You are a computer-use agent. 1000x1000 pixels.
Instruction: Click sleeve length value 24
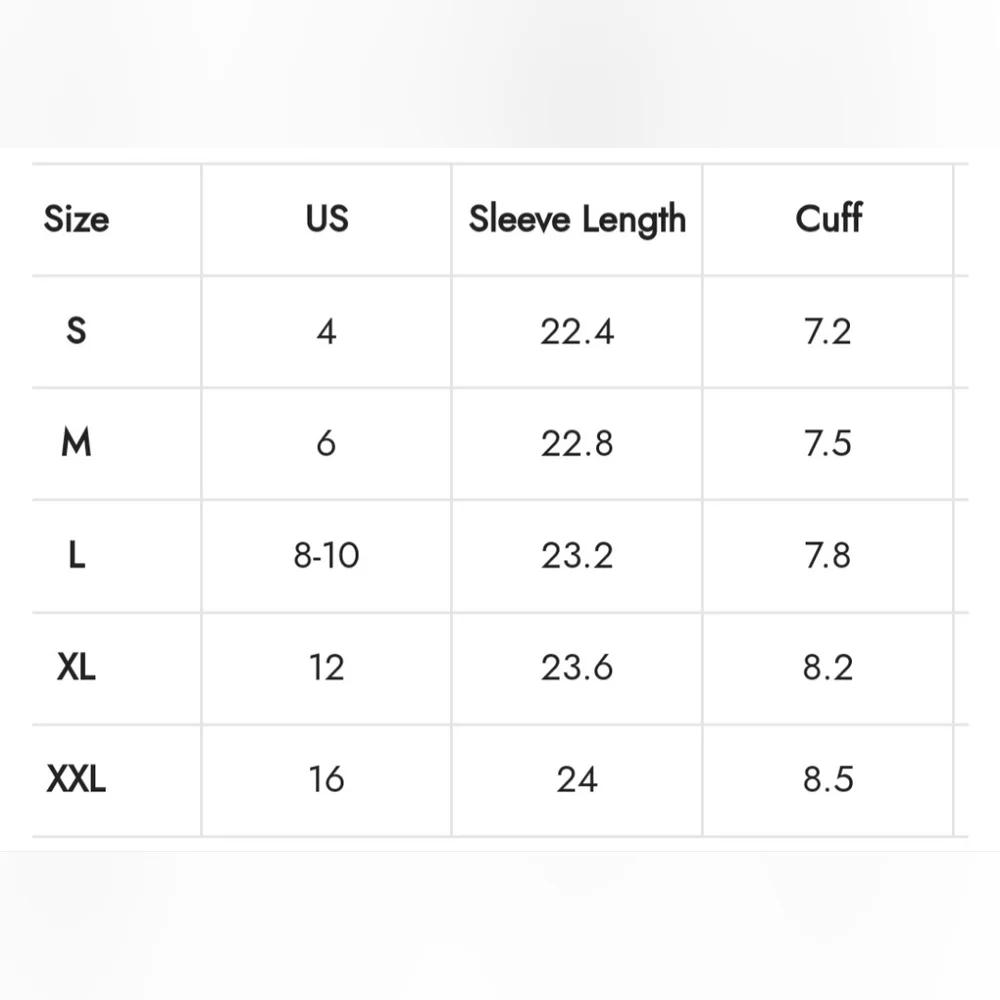(577, 779)
